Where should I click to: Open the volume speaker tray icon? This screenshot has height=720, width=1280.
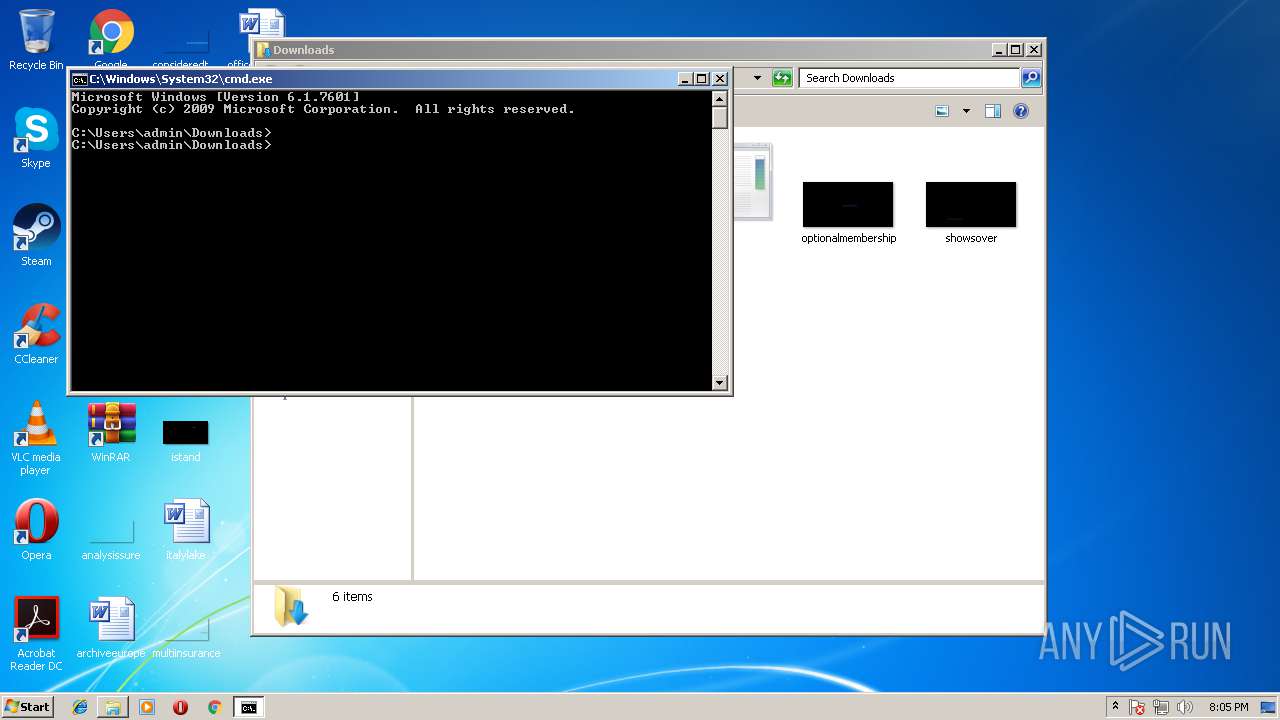(x=1186, y=707)
